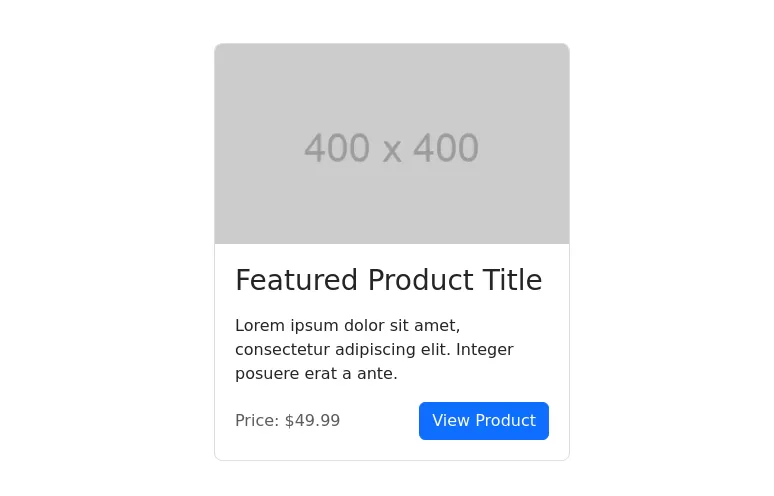The height and width of the screenshot is (496, 774).
Task: Click the Price: $49.99 text
Action: (287, 421)
